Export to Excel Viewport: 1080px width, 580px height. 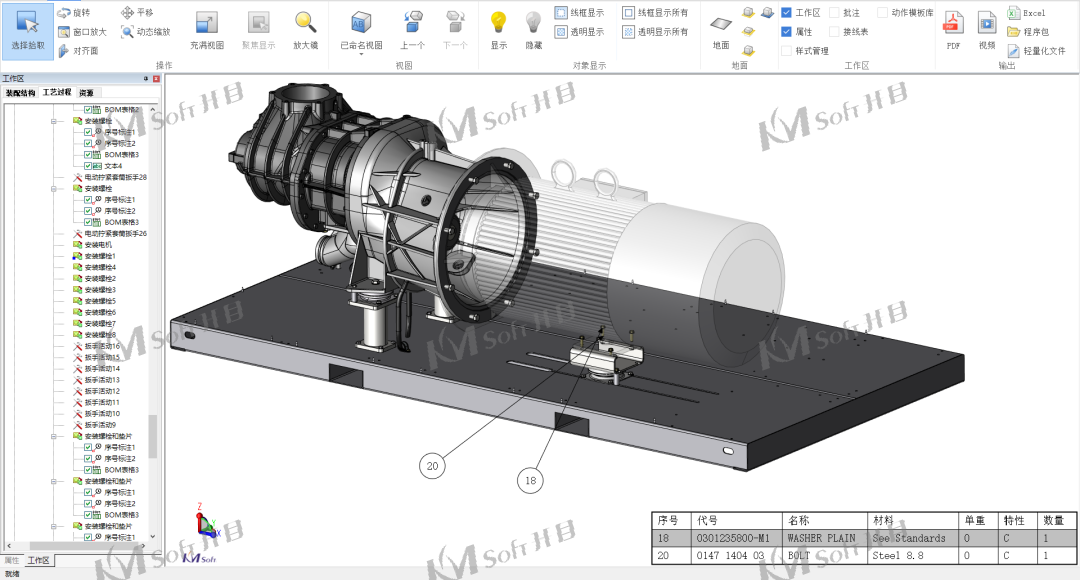pos(1026,12)
